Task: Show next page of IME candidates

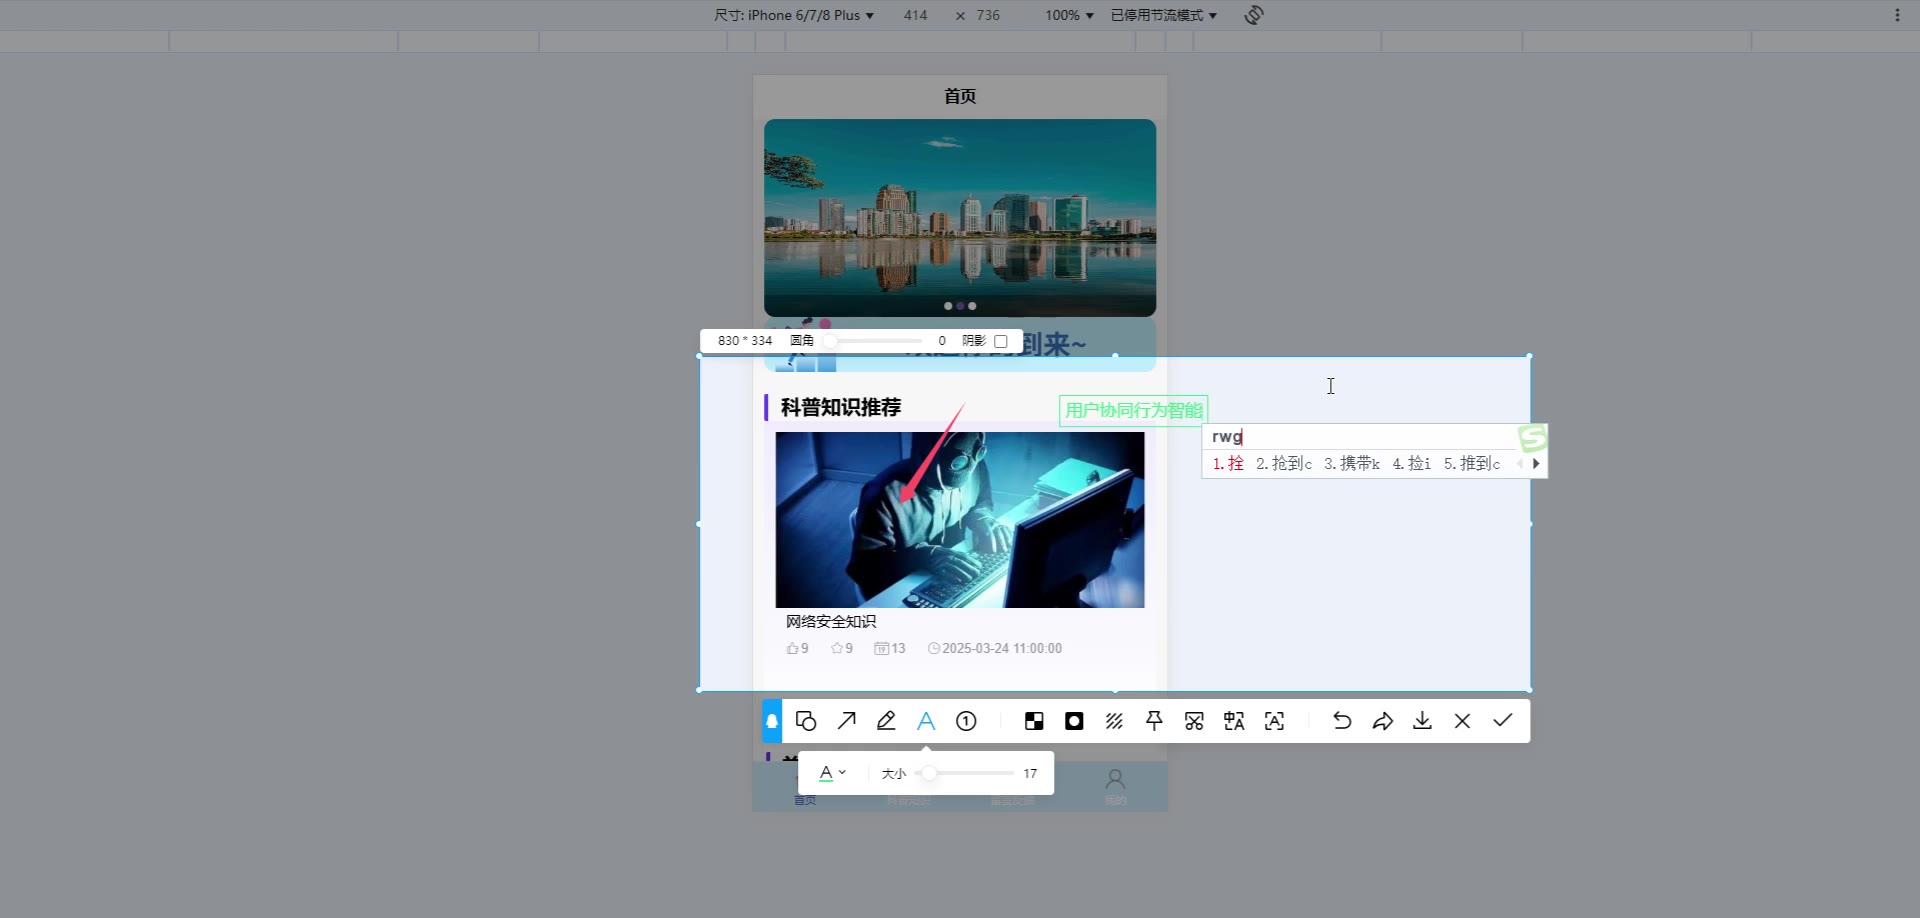Action: [1536, 464]
